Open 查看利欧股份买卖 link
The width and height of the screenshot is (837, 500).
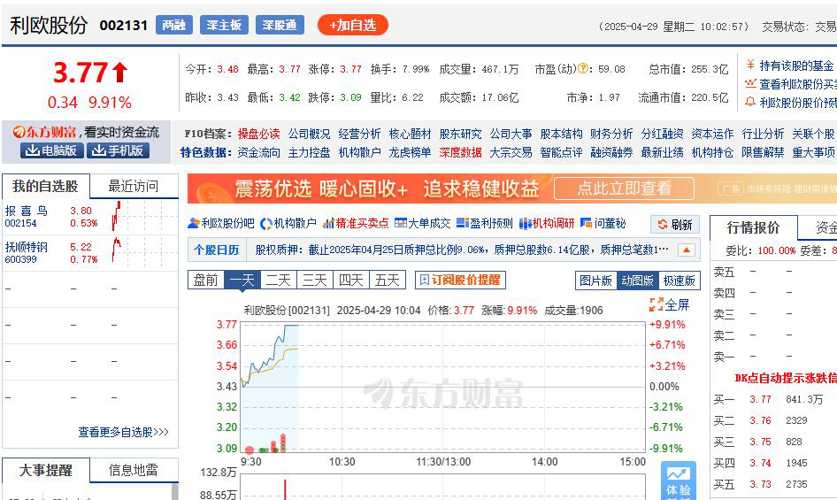coord(797,84)
